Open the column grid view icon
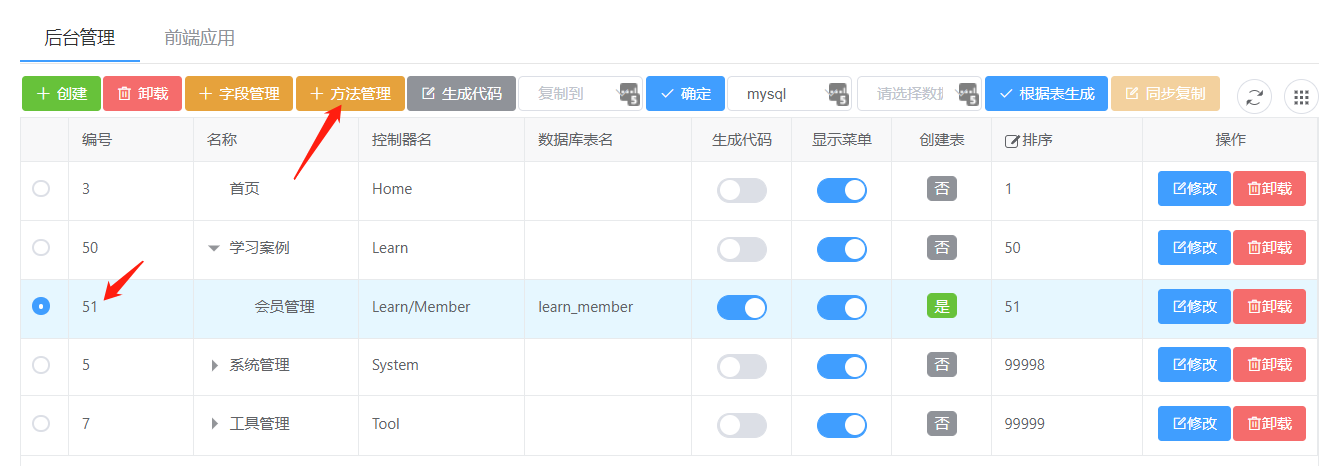This screenshot has height=466, width=1322. point(1301,97)
